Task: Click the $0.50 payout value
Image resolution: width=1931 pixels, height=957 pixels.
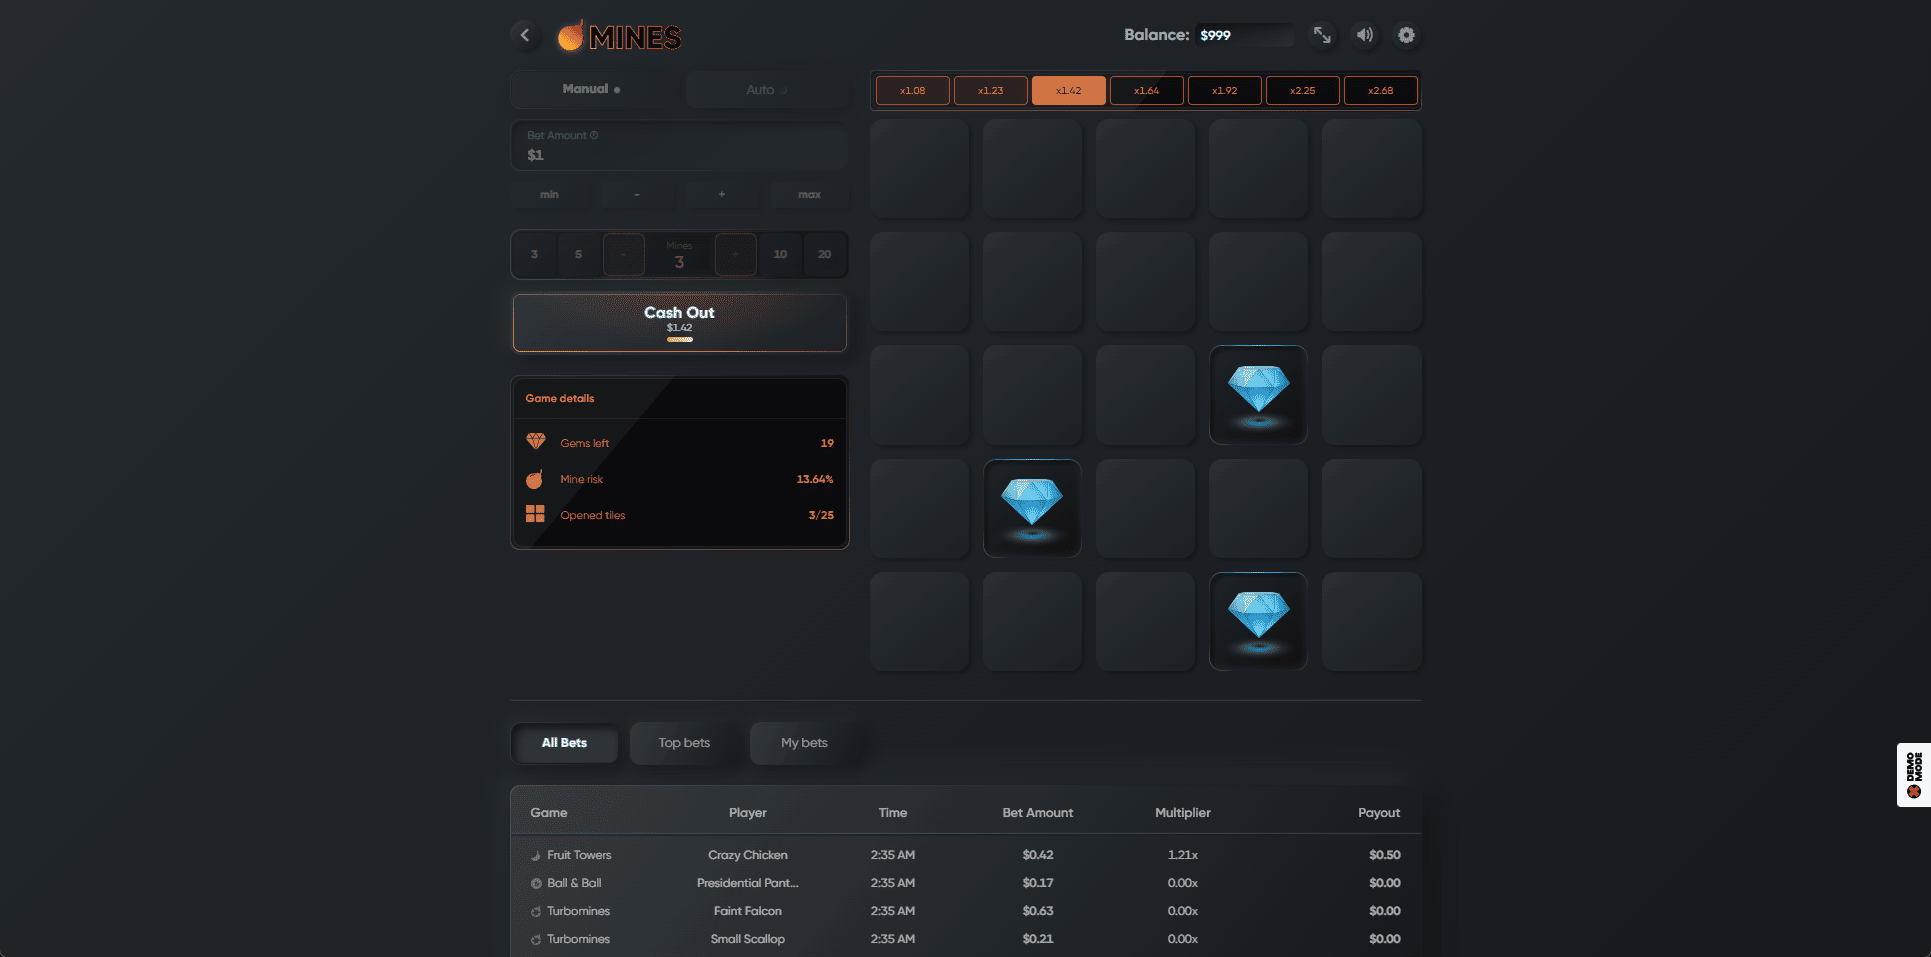Action: [1385, 855]
